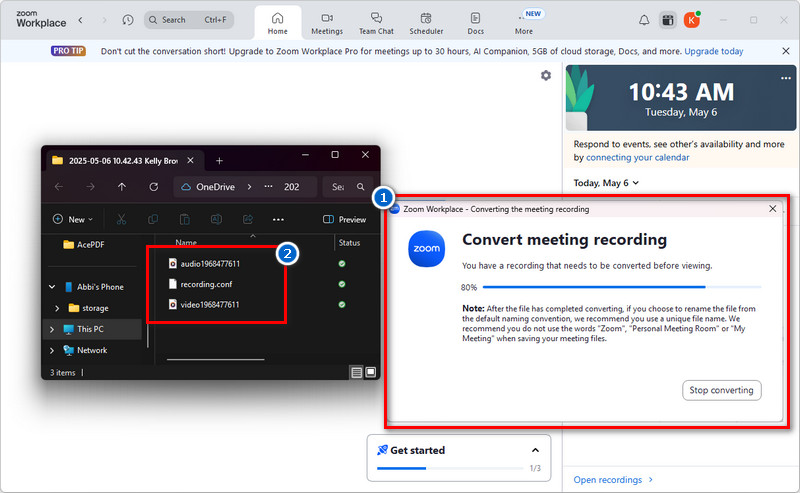Image resolution: width=800 pixels, height=493 pixels.
Task: Click the Share icon in Explorer toolbar
Action: (248, 219)
